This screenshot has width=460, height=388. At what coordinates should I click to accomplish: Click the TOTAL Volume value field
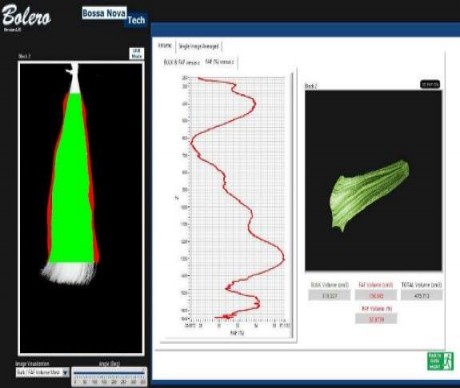tap(422, 295)
